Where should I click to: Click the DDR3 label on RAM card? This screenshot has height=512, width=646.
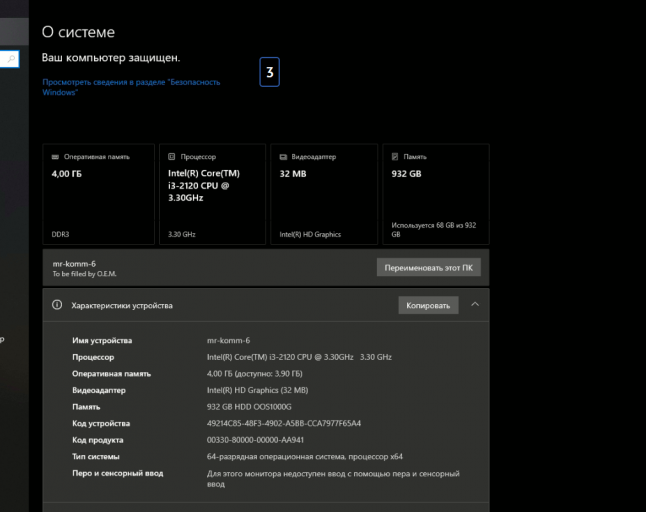pos(60,234)
